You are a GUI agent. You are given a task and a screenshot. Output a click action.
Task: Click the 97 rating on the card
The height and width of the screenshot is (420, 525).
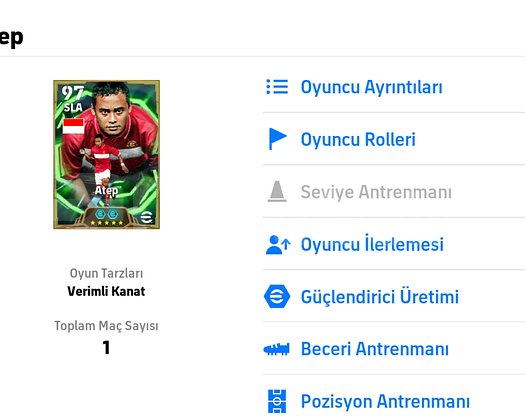coord(72,93)
